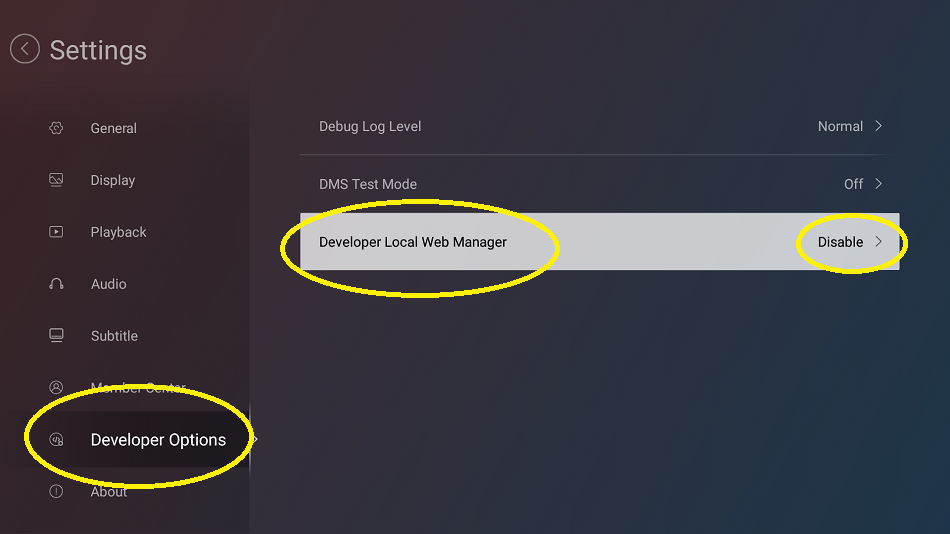Expand the Developer Local Web Manager chevron
This screenshot has width=950, height=534.
879,242
